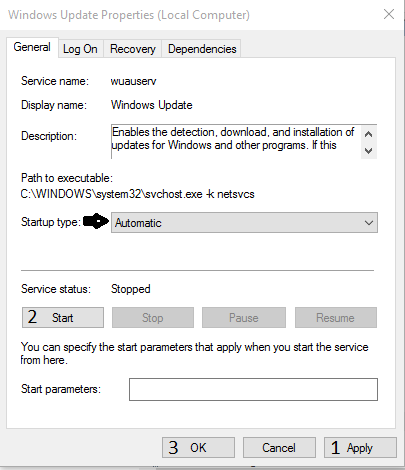This screenshot has height=470, width=405.
Task: Start the Windows Update service
Action: click(63, 318)
